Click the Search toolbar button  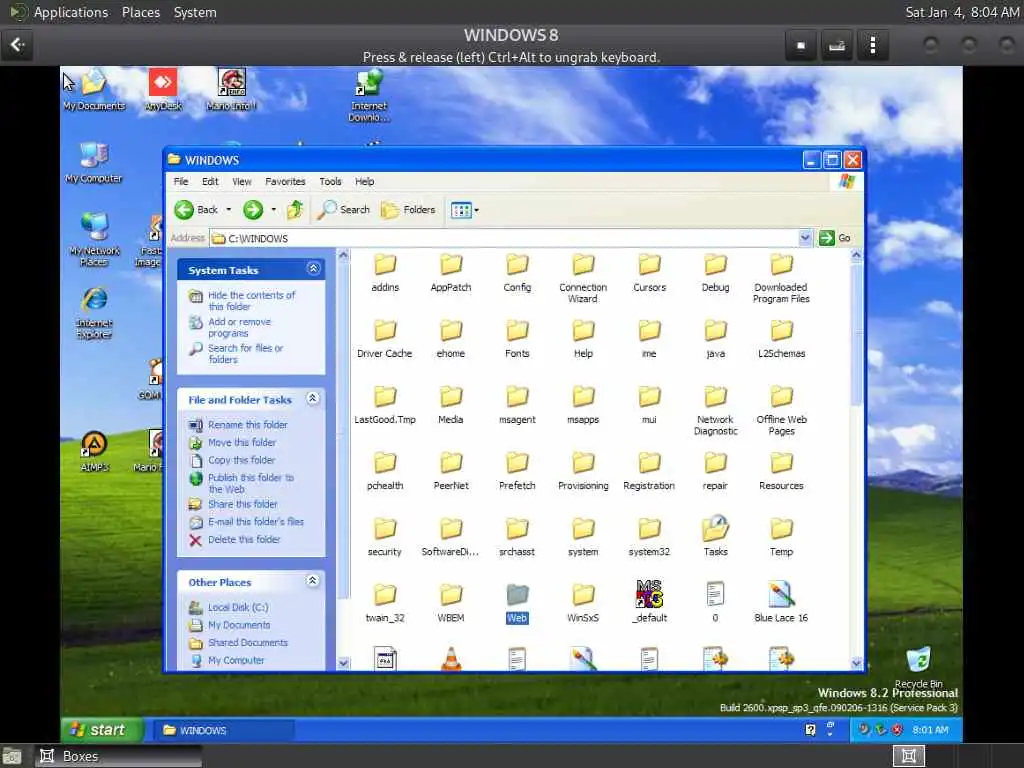(x=344, y=210)
